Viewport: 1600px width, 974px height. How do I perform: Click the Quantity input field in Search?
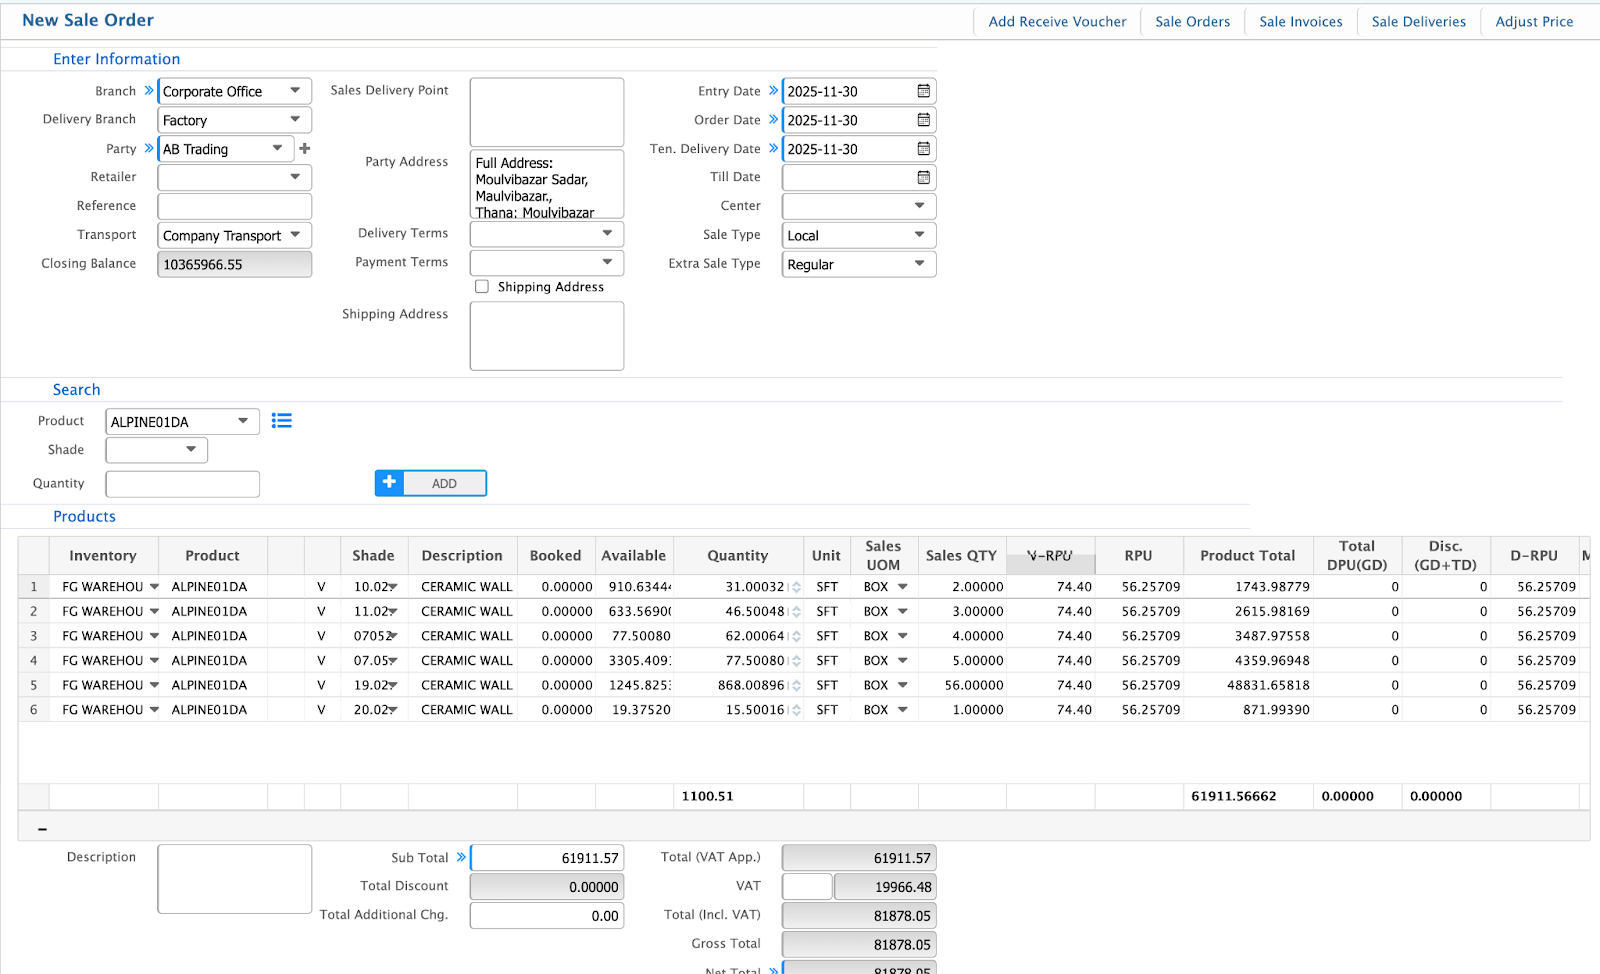click(183, 484)
